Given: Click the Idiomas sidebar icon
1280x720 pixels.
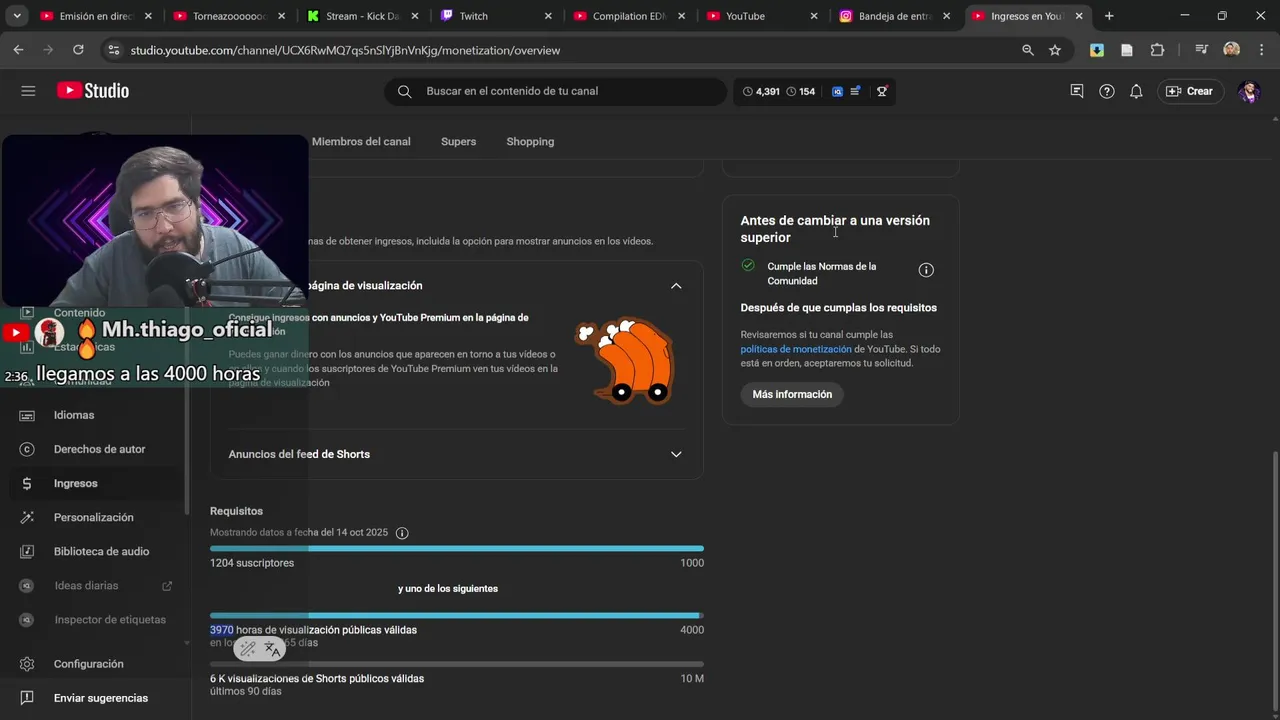Looking at the screenshot, I should click(27, 415).
